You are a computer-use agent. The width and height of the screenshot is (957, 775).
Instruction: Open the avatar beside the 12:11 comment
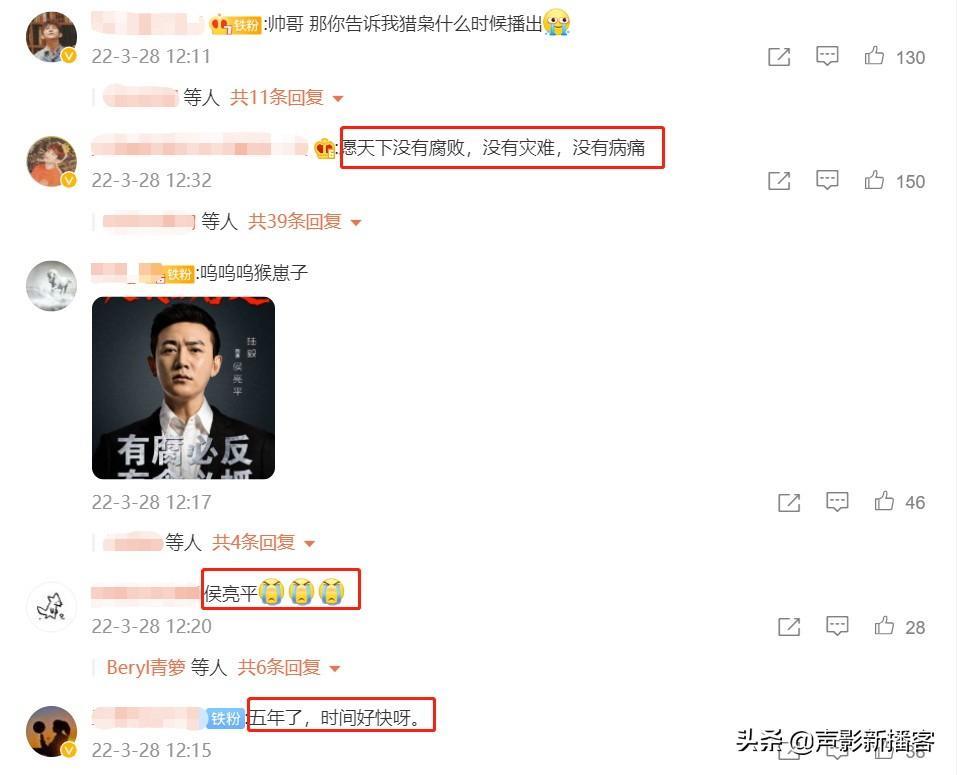click(x=52, y=37)
